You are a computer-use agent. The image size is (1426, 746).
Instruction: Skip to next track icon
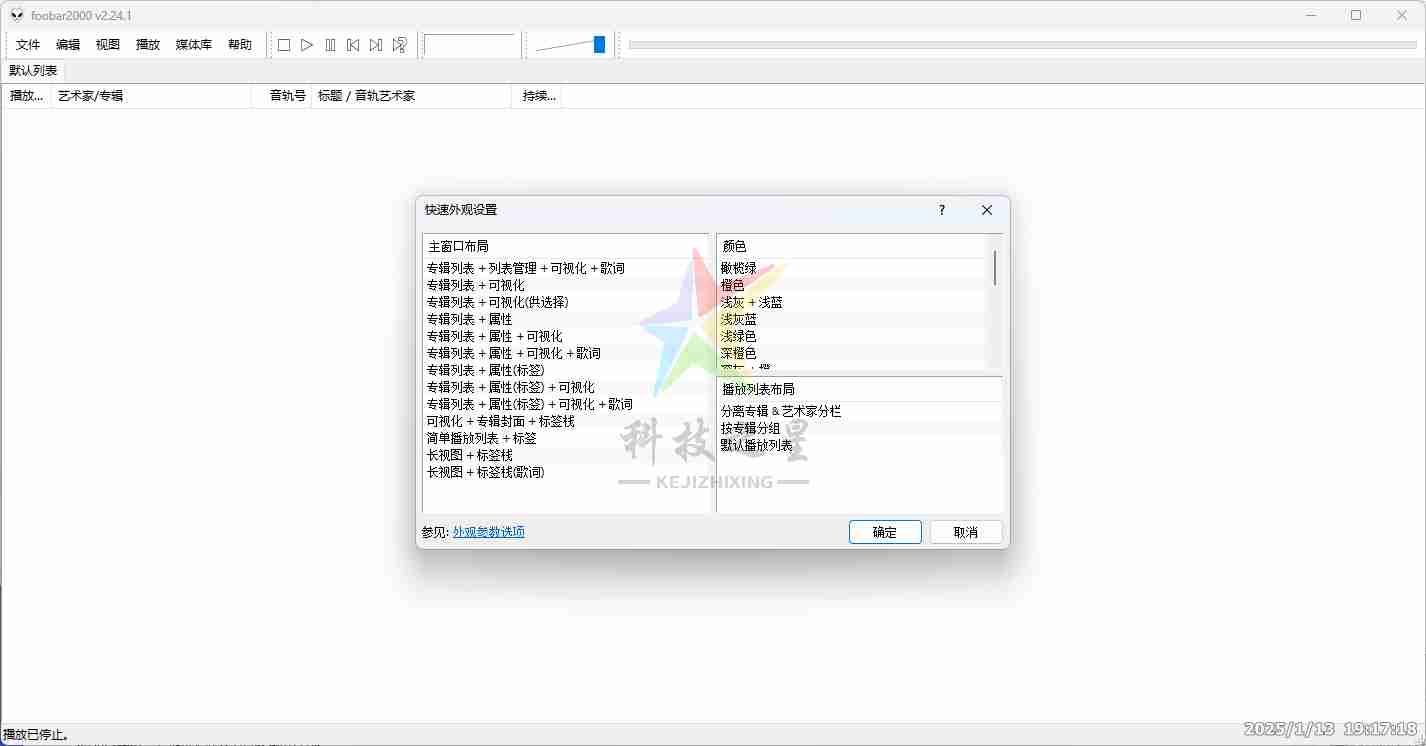tap(376, 45)
